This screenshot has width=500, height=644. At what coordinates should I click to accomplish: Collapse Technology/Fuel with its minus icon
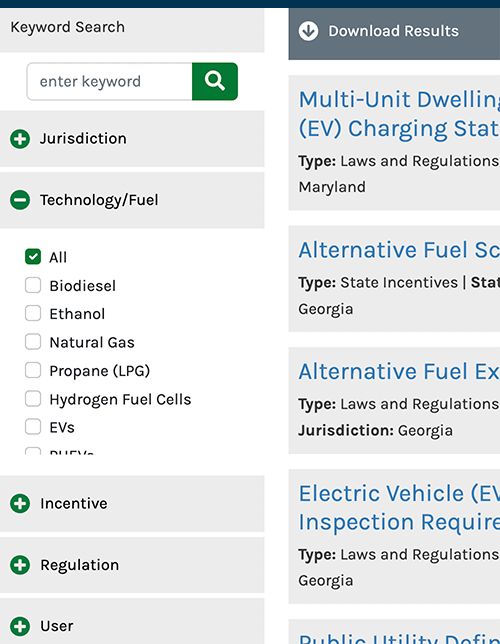tap(20, 200)
